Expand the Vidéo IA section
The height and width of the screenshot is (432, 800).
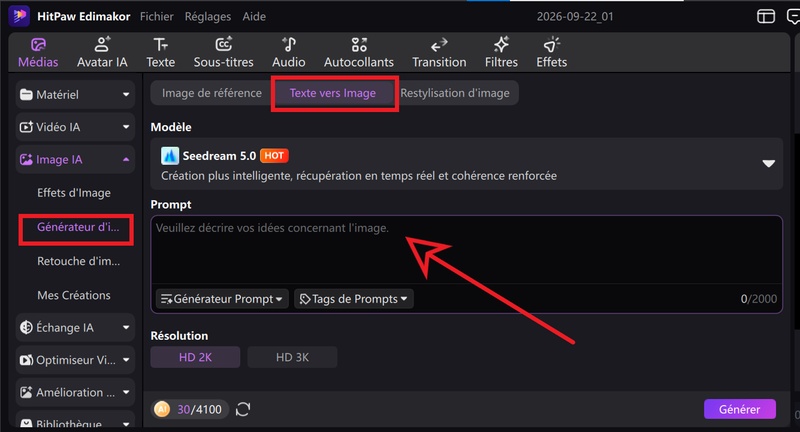point(75,127)
